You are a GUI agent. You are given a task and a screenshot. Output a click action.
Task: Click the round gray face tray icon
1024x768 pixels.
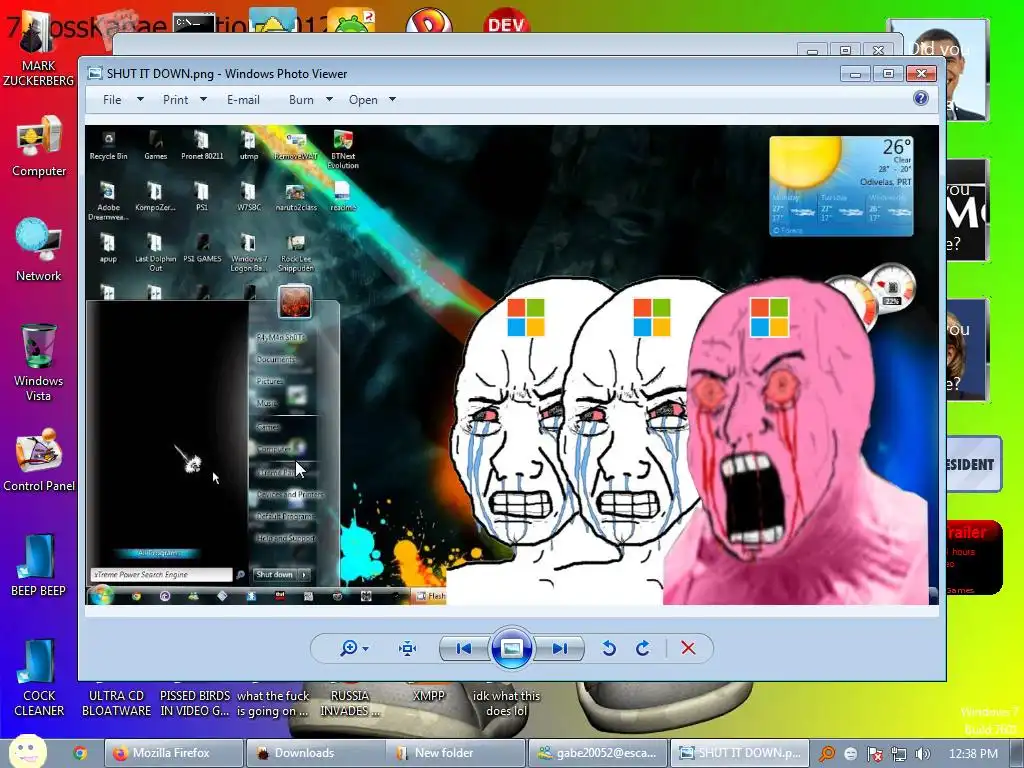[x=850, y=754]
